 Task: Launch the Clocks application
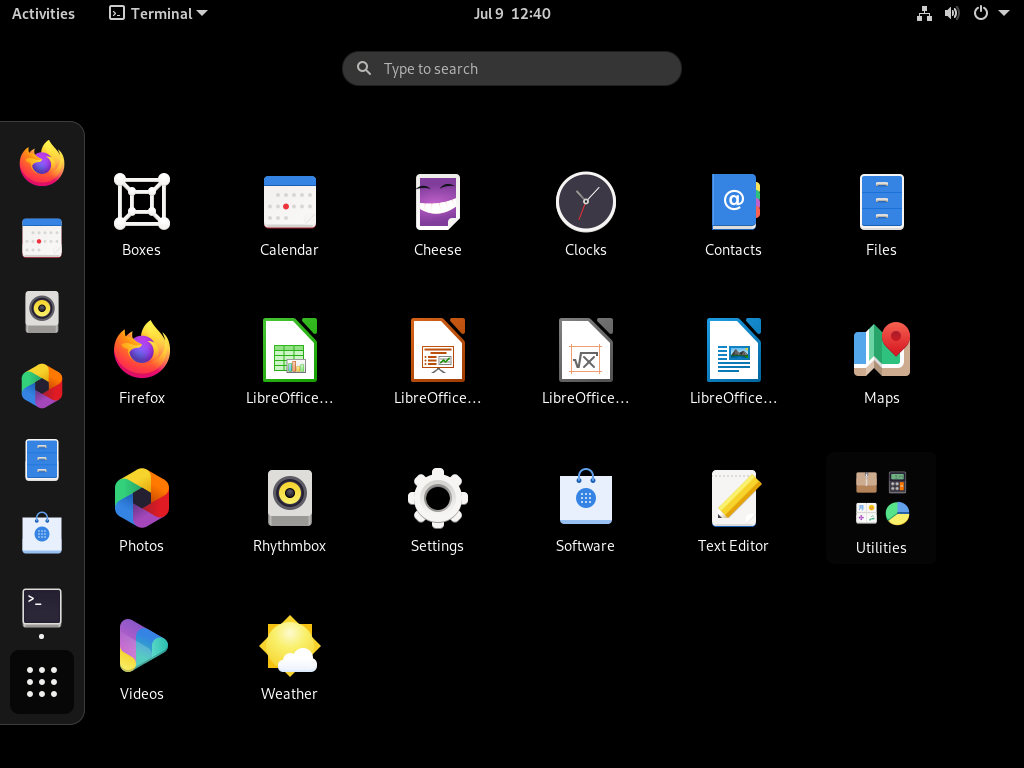point(586,202)
